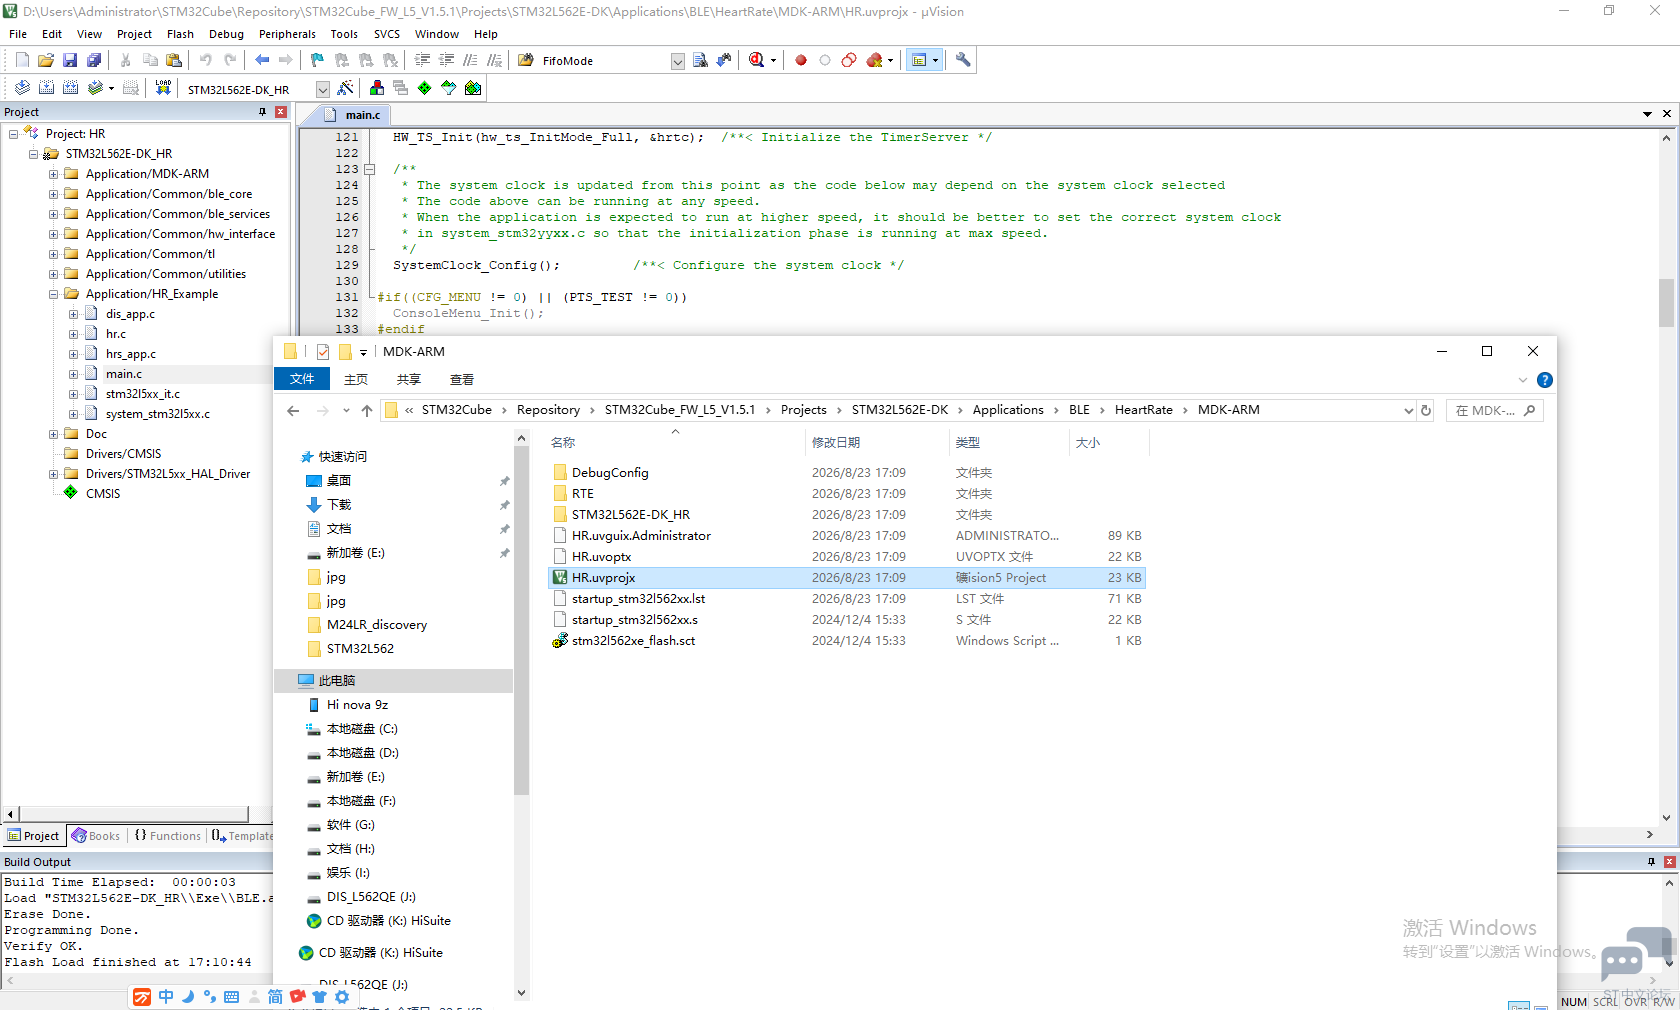
Task: Disable all breakpoints icon
Action: pyautogui.click(x=849, y=60)
